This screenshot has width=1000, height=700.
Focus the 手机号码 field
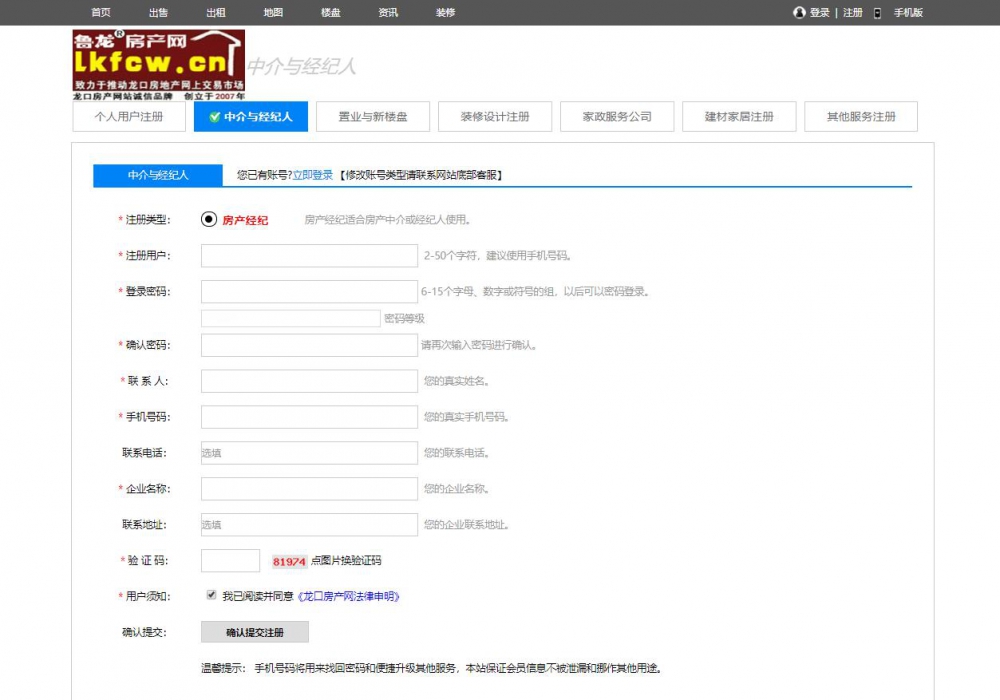pos(309,417)
